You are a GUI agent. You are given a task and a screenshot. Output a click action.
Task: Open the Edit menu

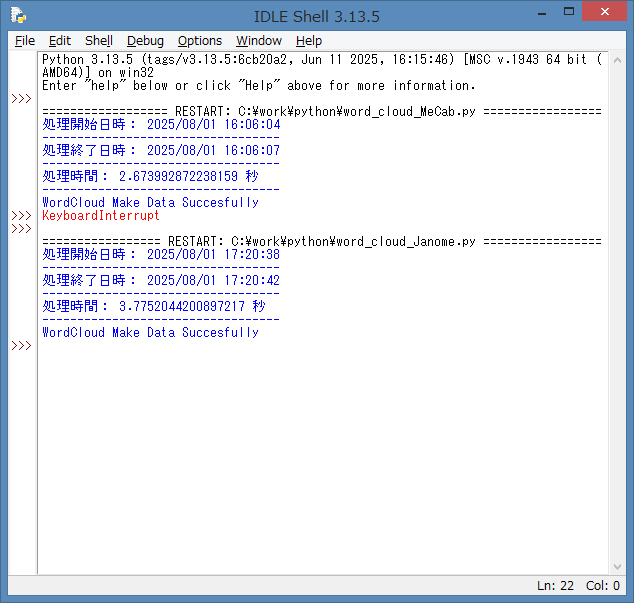pyautogui.click(x=60, y=41)
